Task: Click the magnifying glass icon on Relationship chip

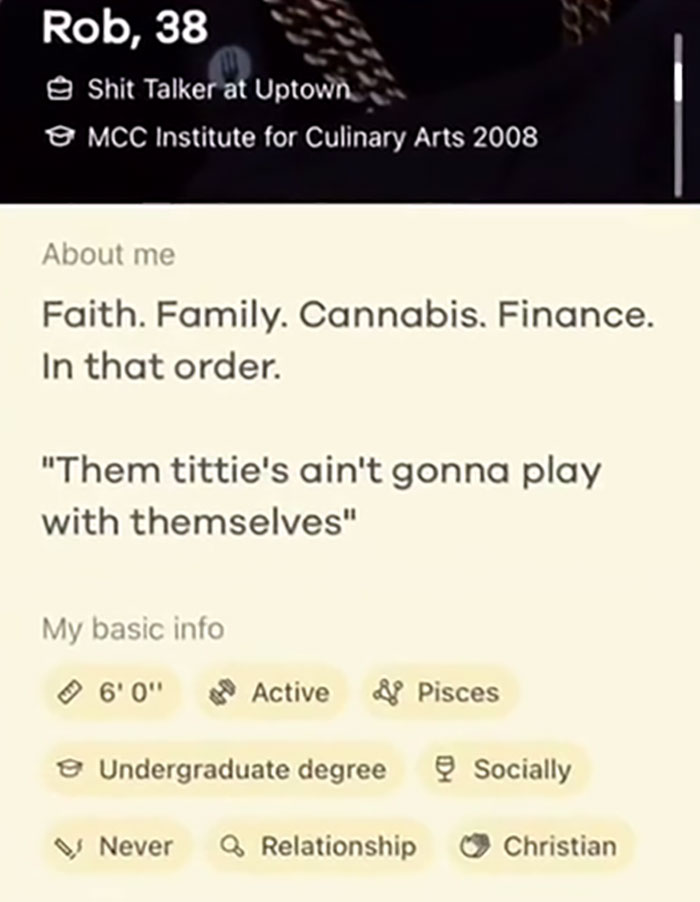Action: click(228, 845)
